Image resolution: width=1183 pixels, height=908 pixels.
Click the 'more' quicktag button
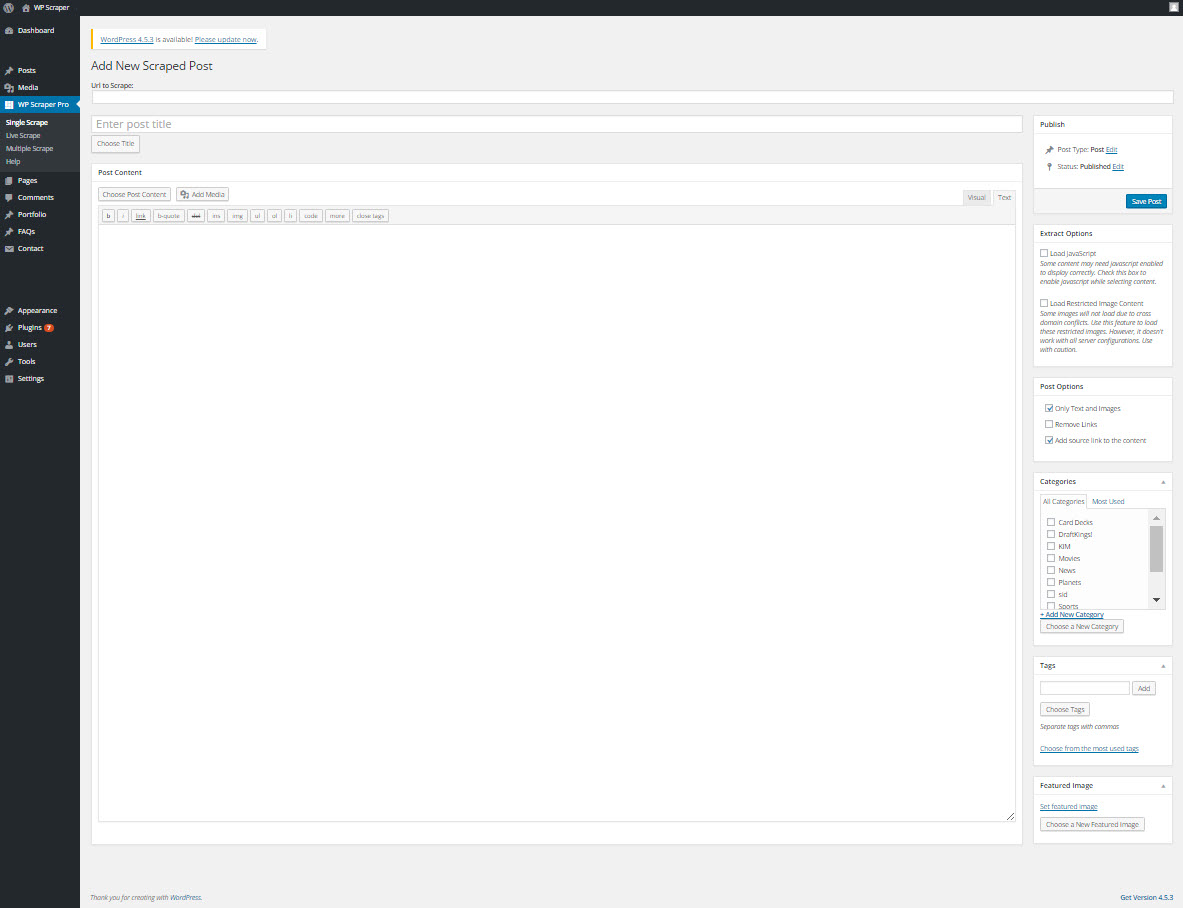click(337, 216)
